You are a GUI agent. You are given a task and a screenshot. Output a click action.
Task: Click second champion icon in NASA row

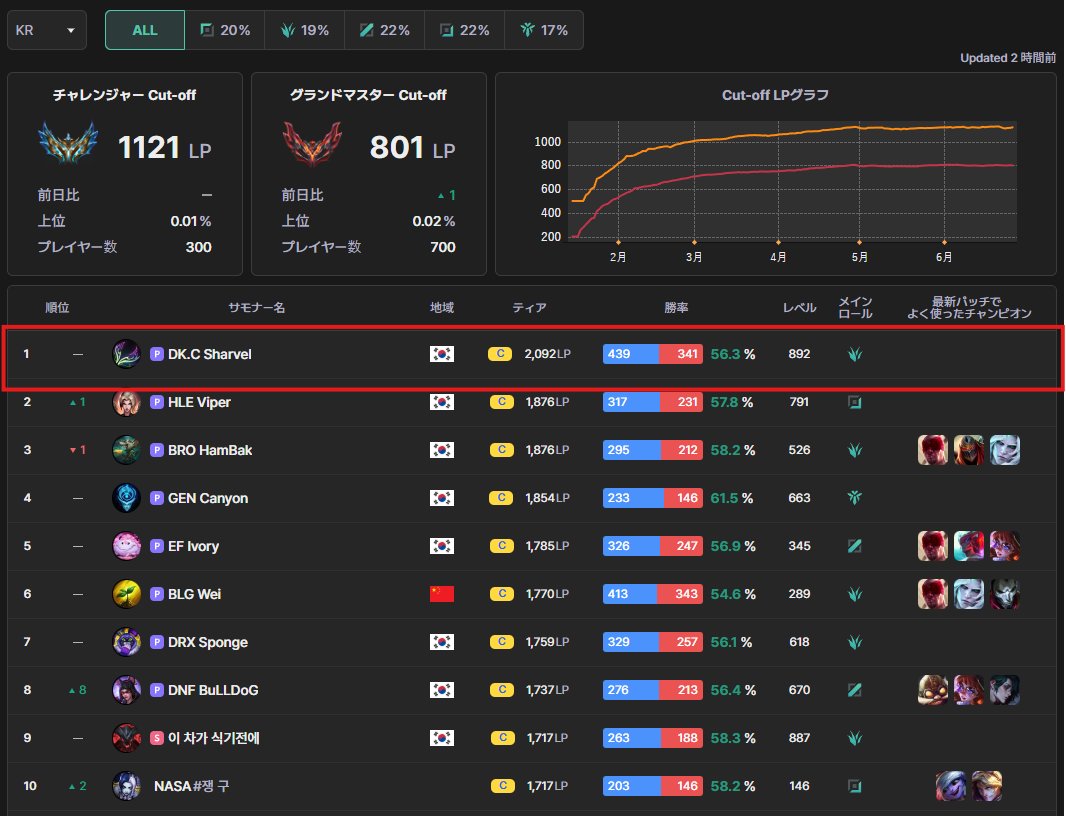click(987, 786)
